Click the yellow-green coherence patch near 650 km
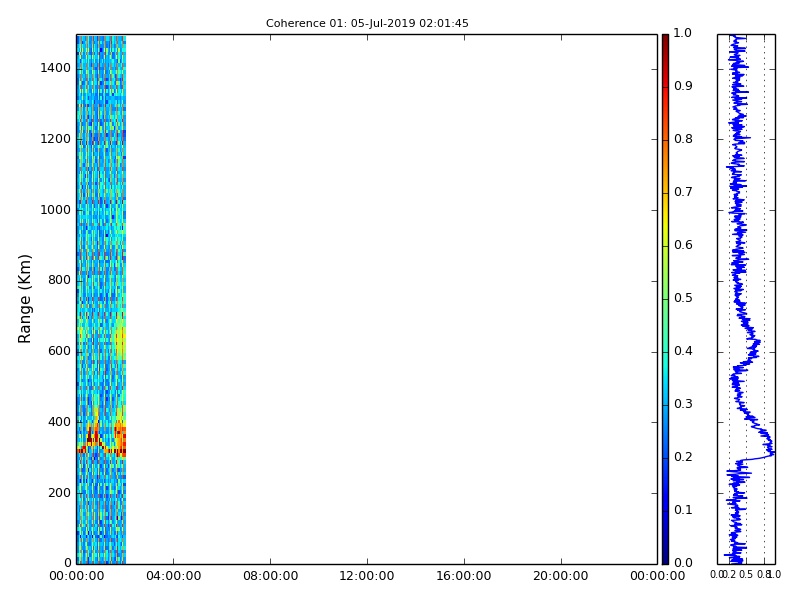This screenshot has height=600, width=800. (120, 337)
